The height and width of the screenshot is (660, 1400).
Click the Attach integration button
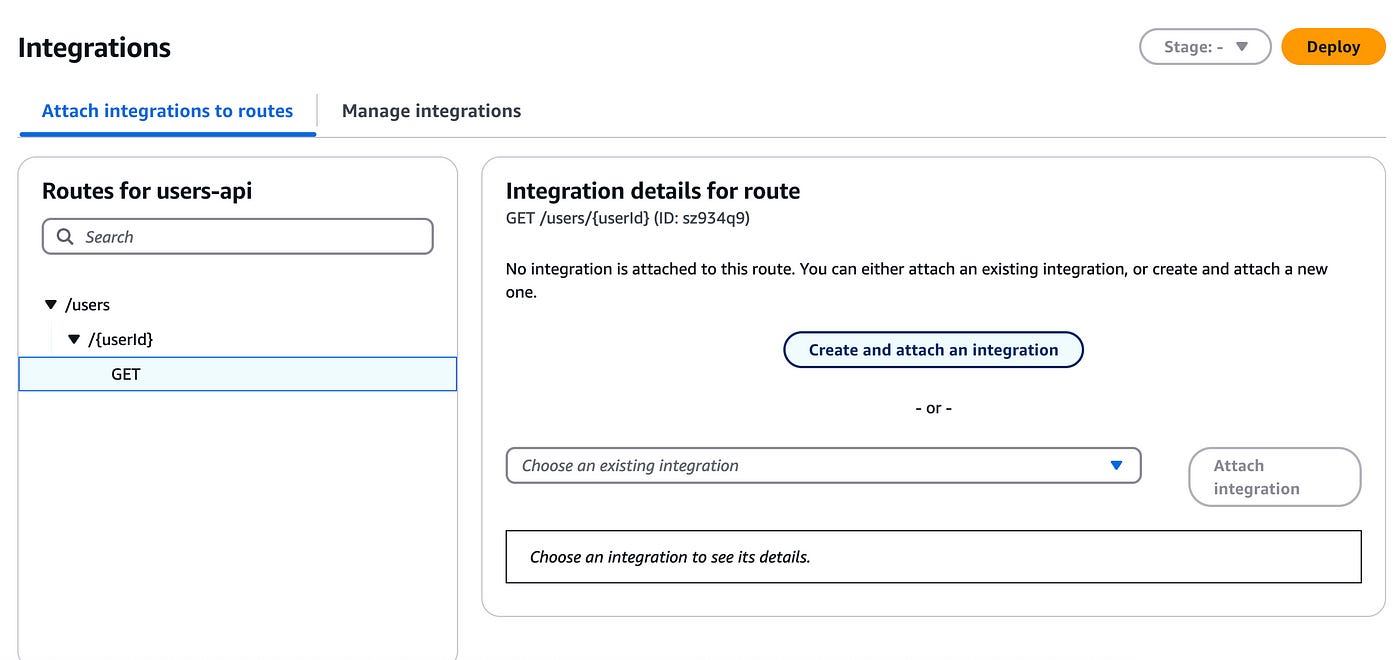coord(1275,477)
